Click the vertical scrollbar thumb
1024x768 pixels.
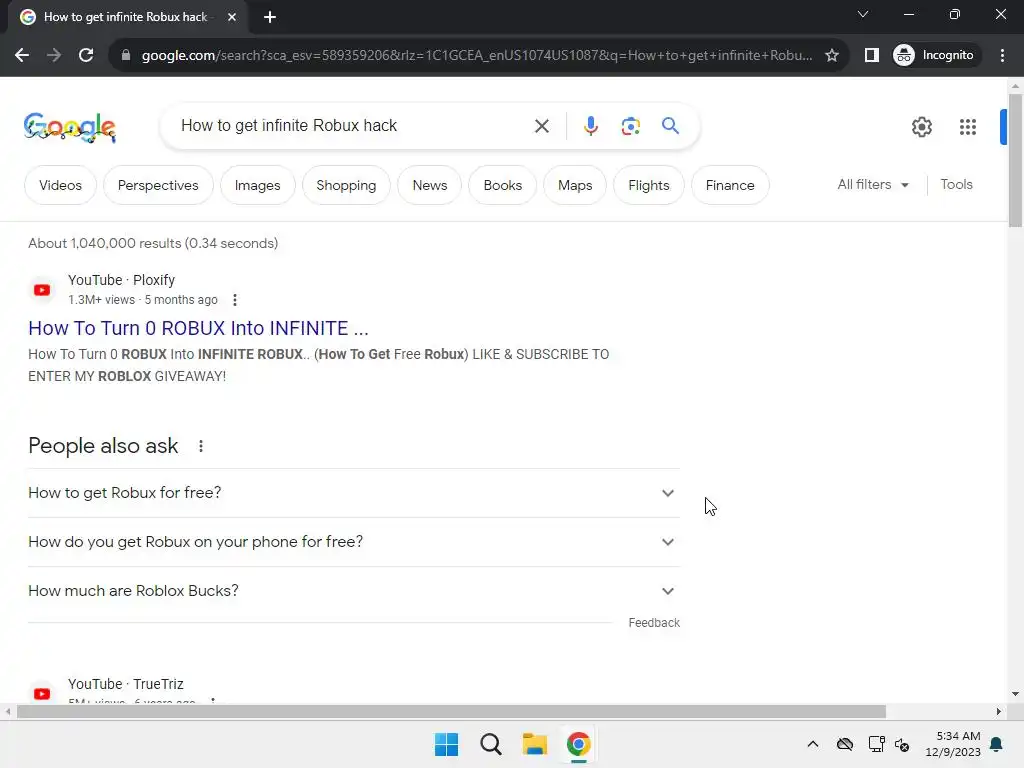[x=1016, y=160]
